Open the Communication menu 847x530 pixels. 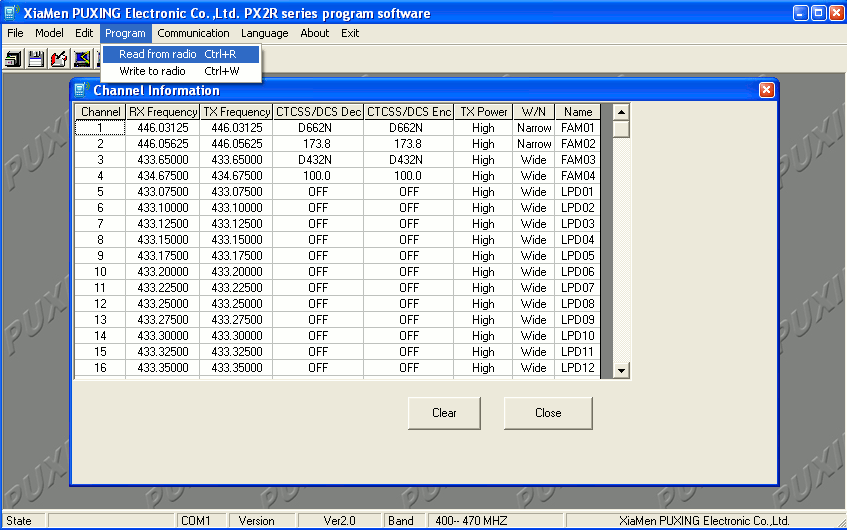(x=193, y=33)
